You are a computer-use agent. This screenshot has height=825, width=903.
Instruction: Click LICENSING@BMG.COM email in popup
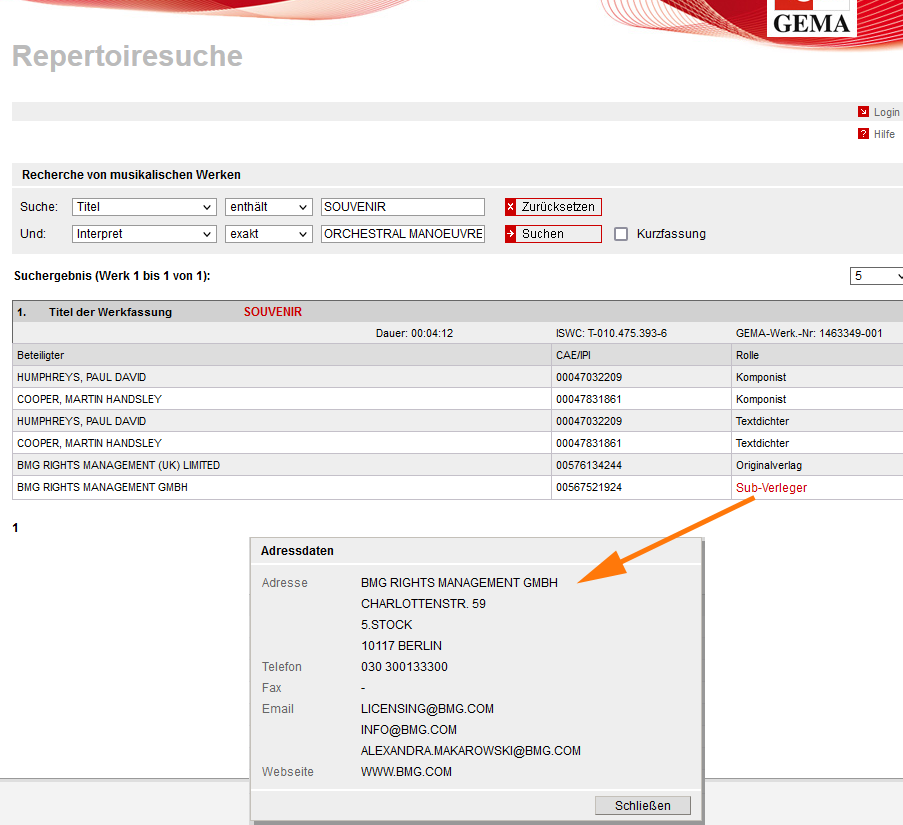[427, 709]
